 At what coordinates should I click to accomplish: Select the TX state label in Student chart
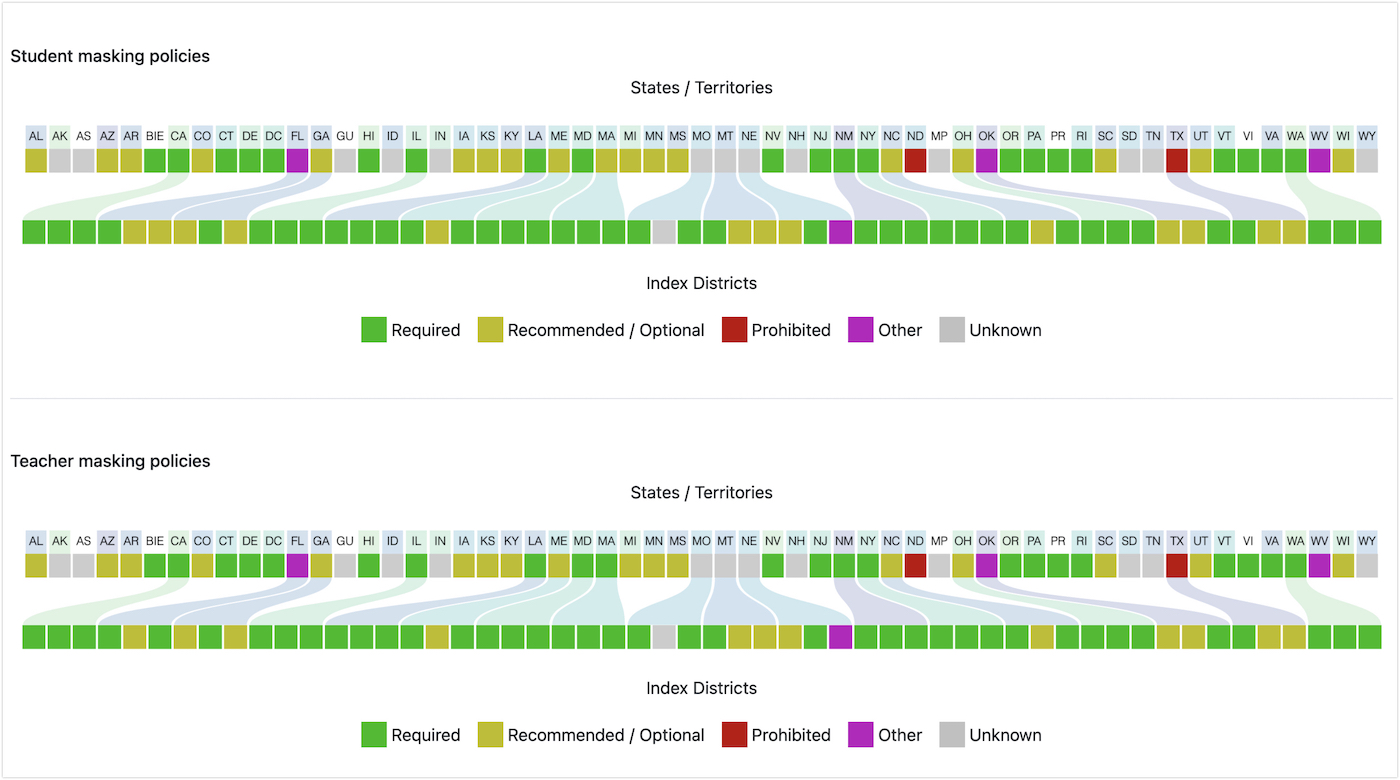click(1177, 136)
